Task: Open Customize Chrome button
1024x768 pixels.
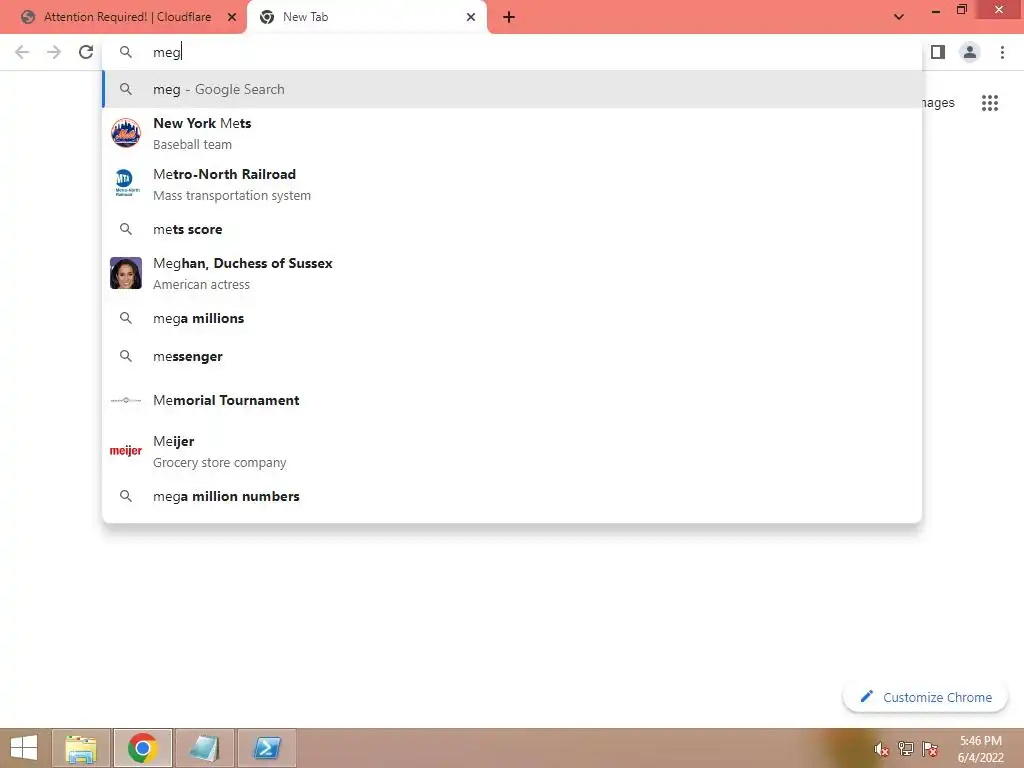Action: click(925, 697)
